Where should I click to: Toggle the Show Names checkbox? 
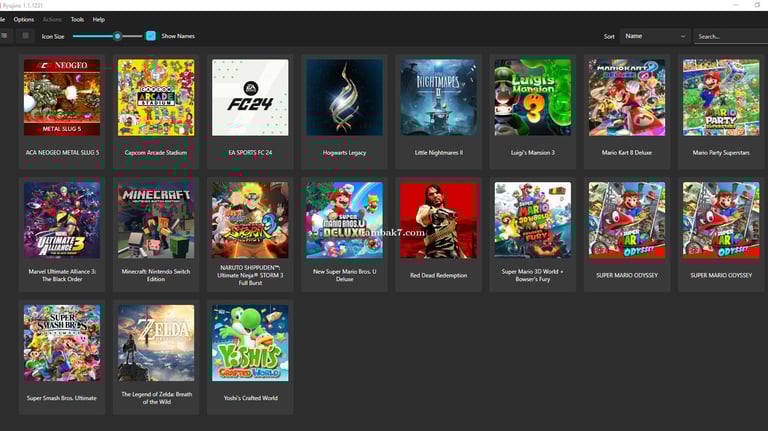(151, 36)
